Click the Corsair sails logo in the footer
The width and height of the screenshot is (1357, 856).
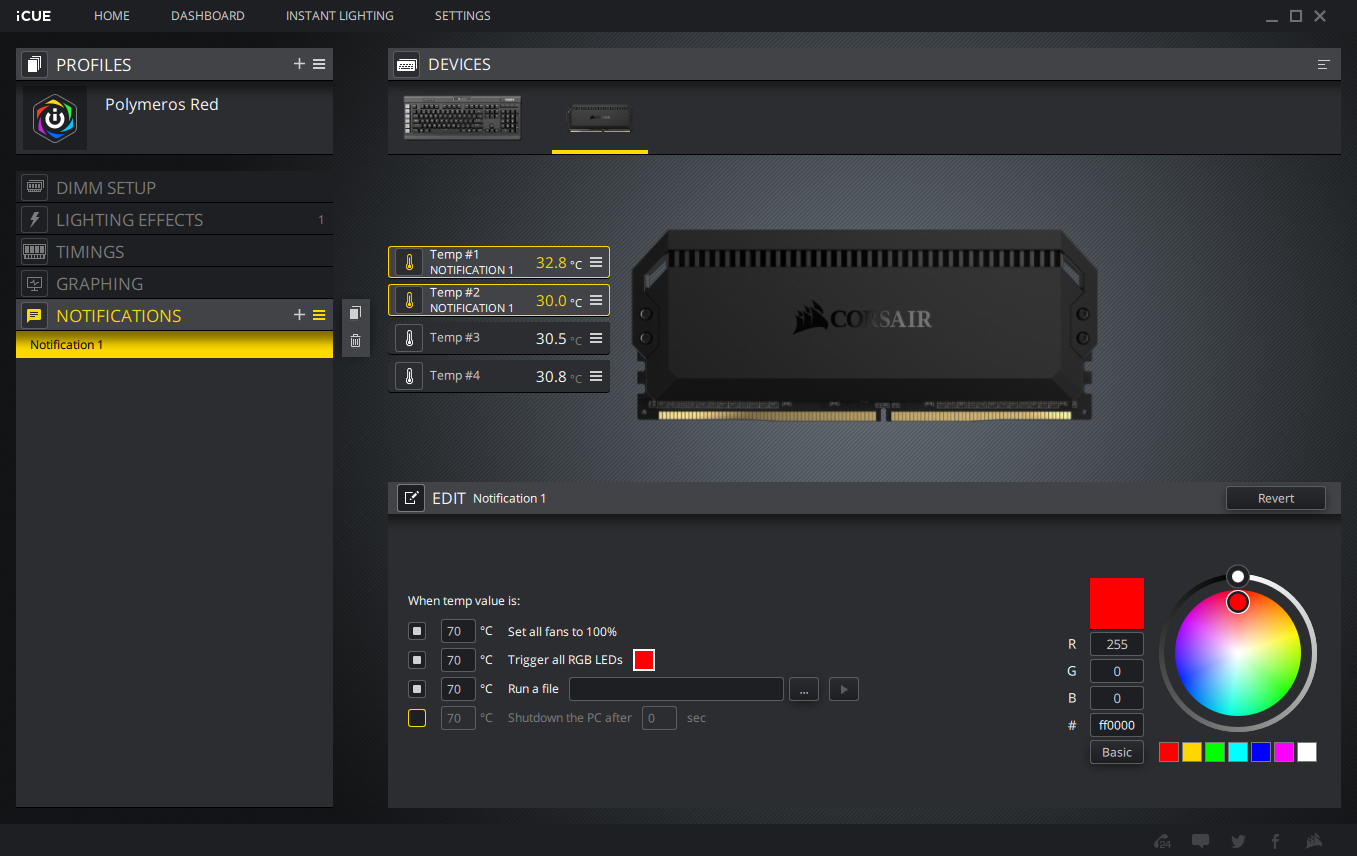coord(1314,841)
